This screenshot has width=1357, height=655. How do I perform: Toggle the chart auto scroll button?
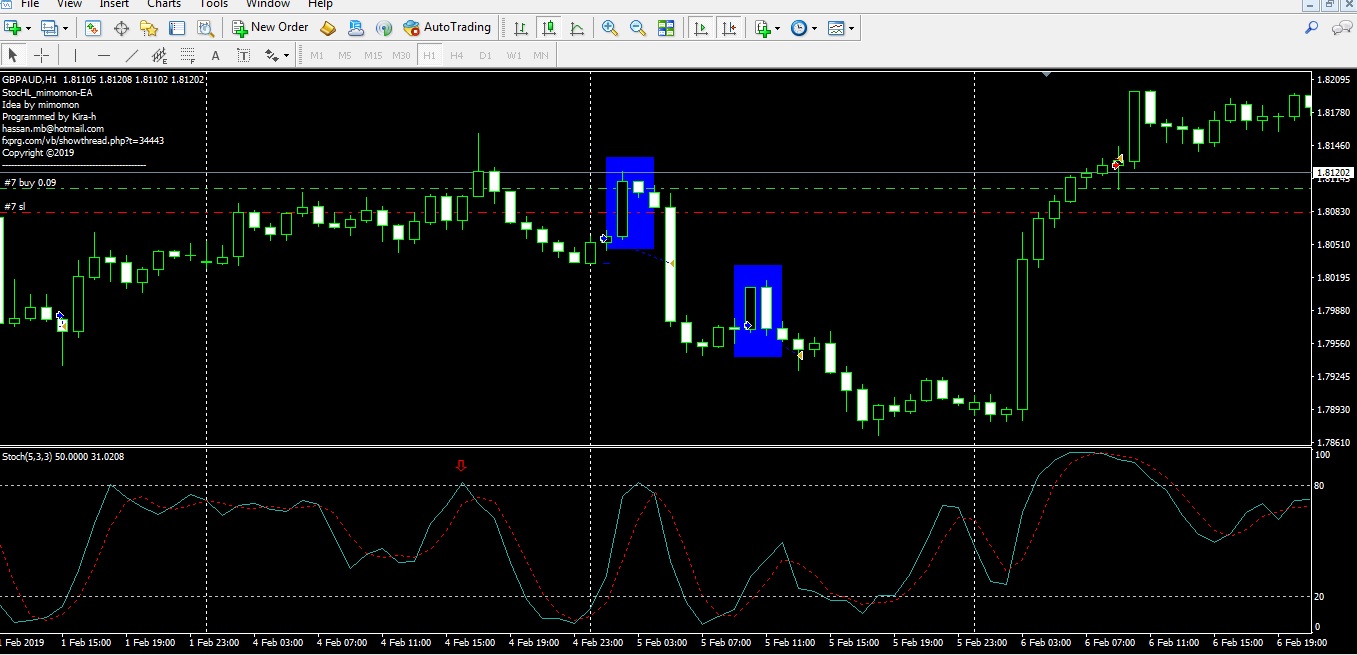pyautogui.click(x=702, y=28)
